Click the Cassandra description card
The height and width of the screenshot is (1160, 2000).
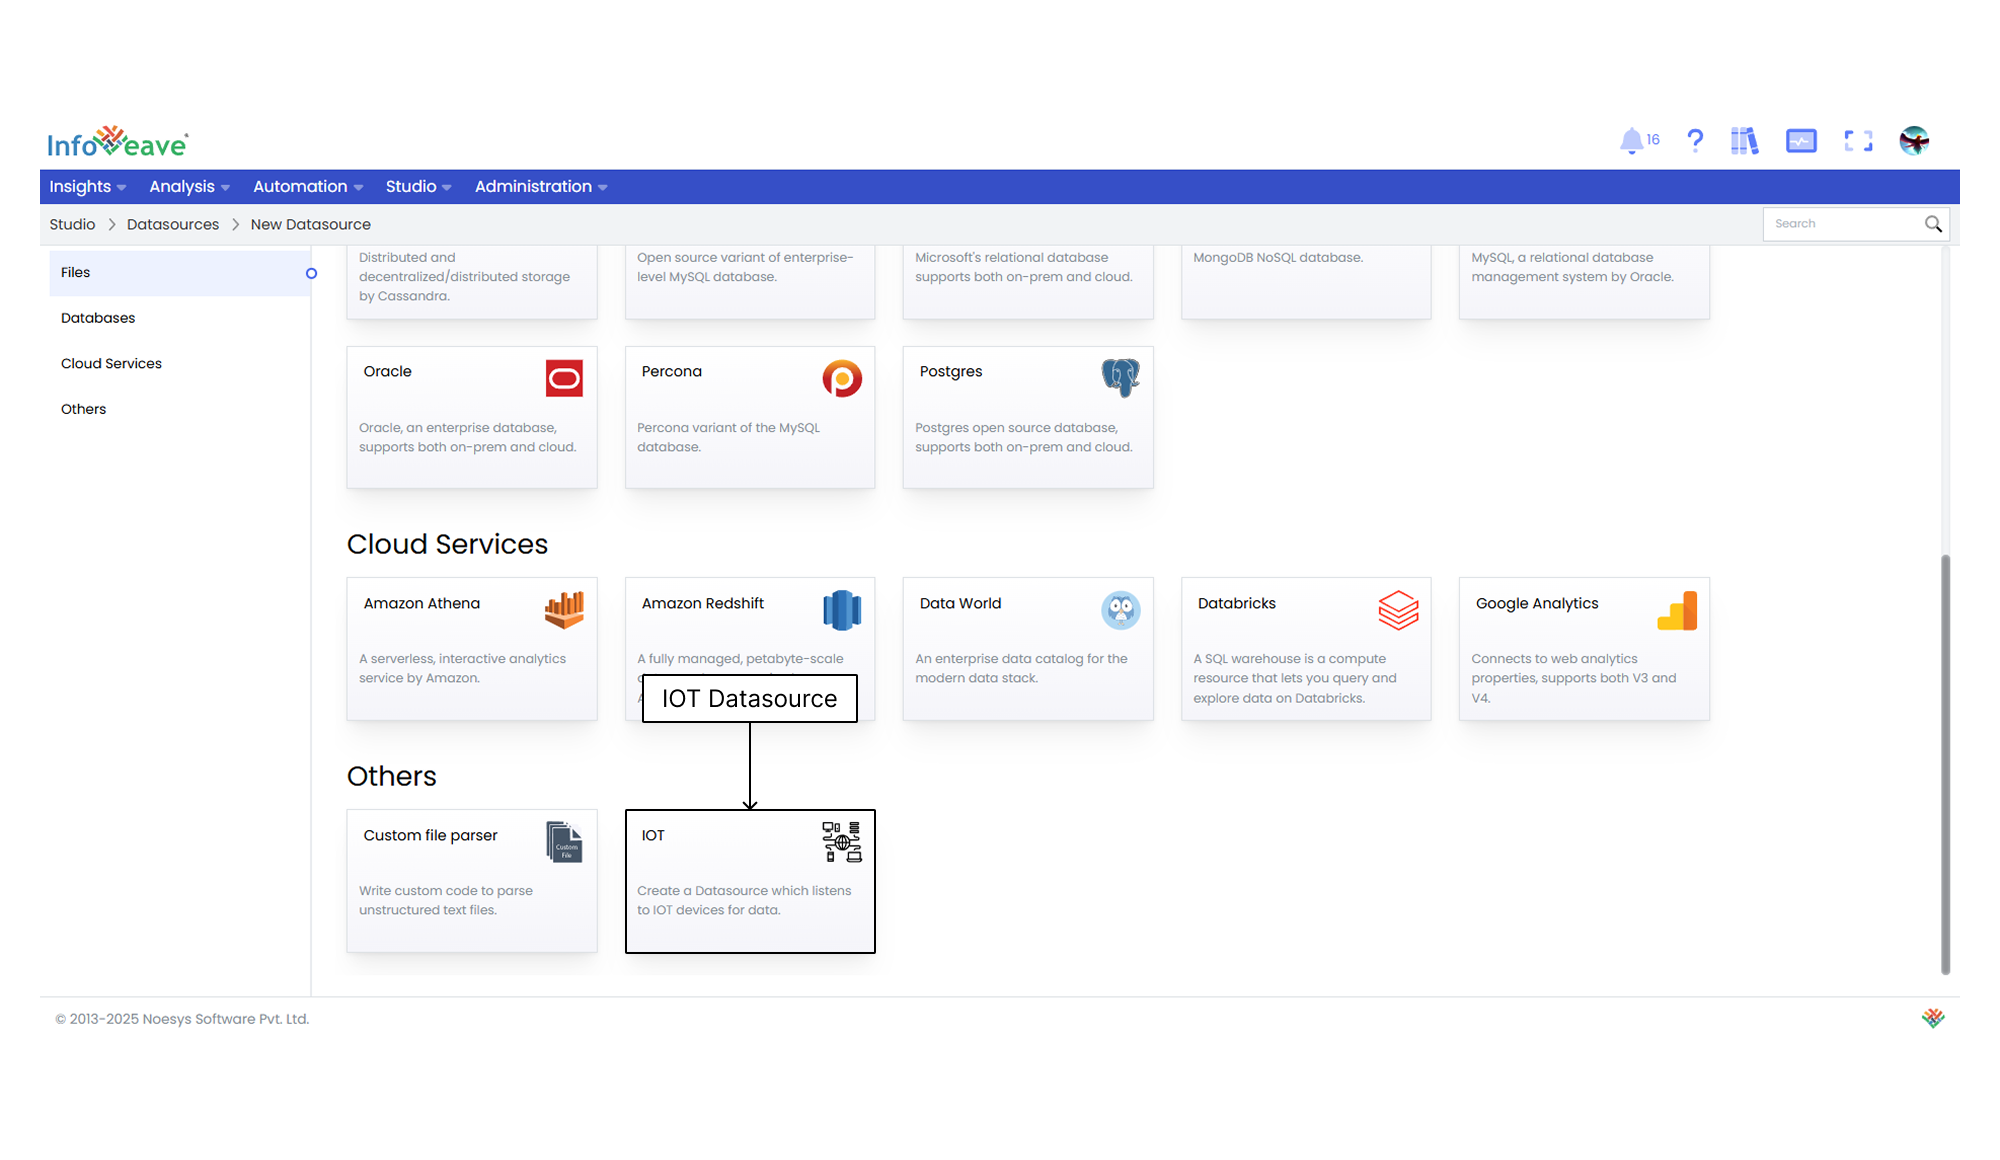click(472, 283)
